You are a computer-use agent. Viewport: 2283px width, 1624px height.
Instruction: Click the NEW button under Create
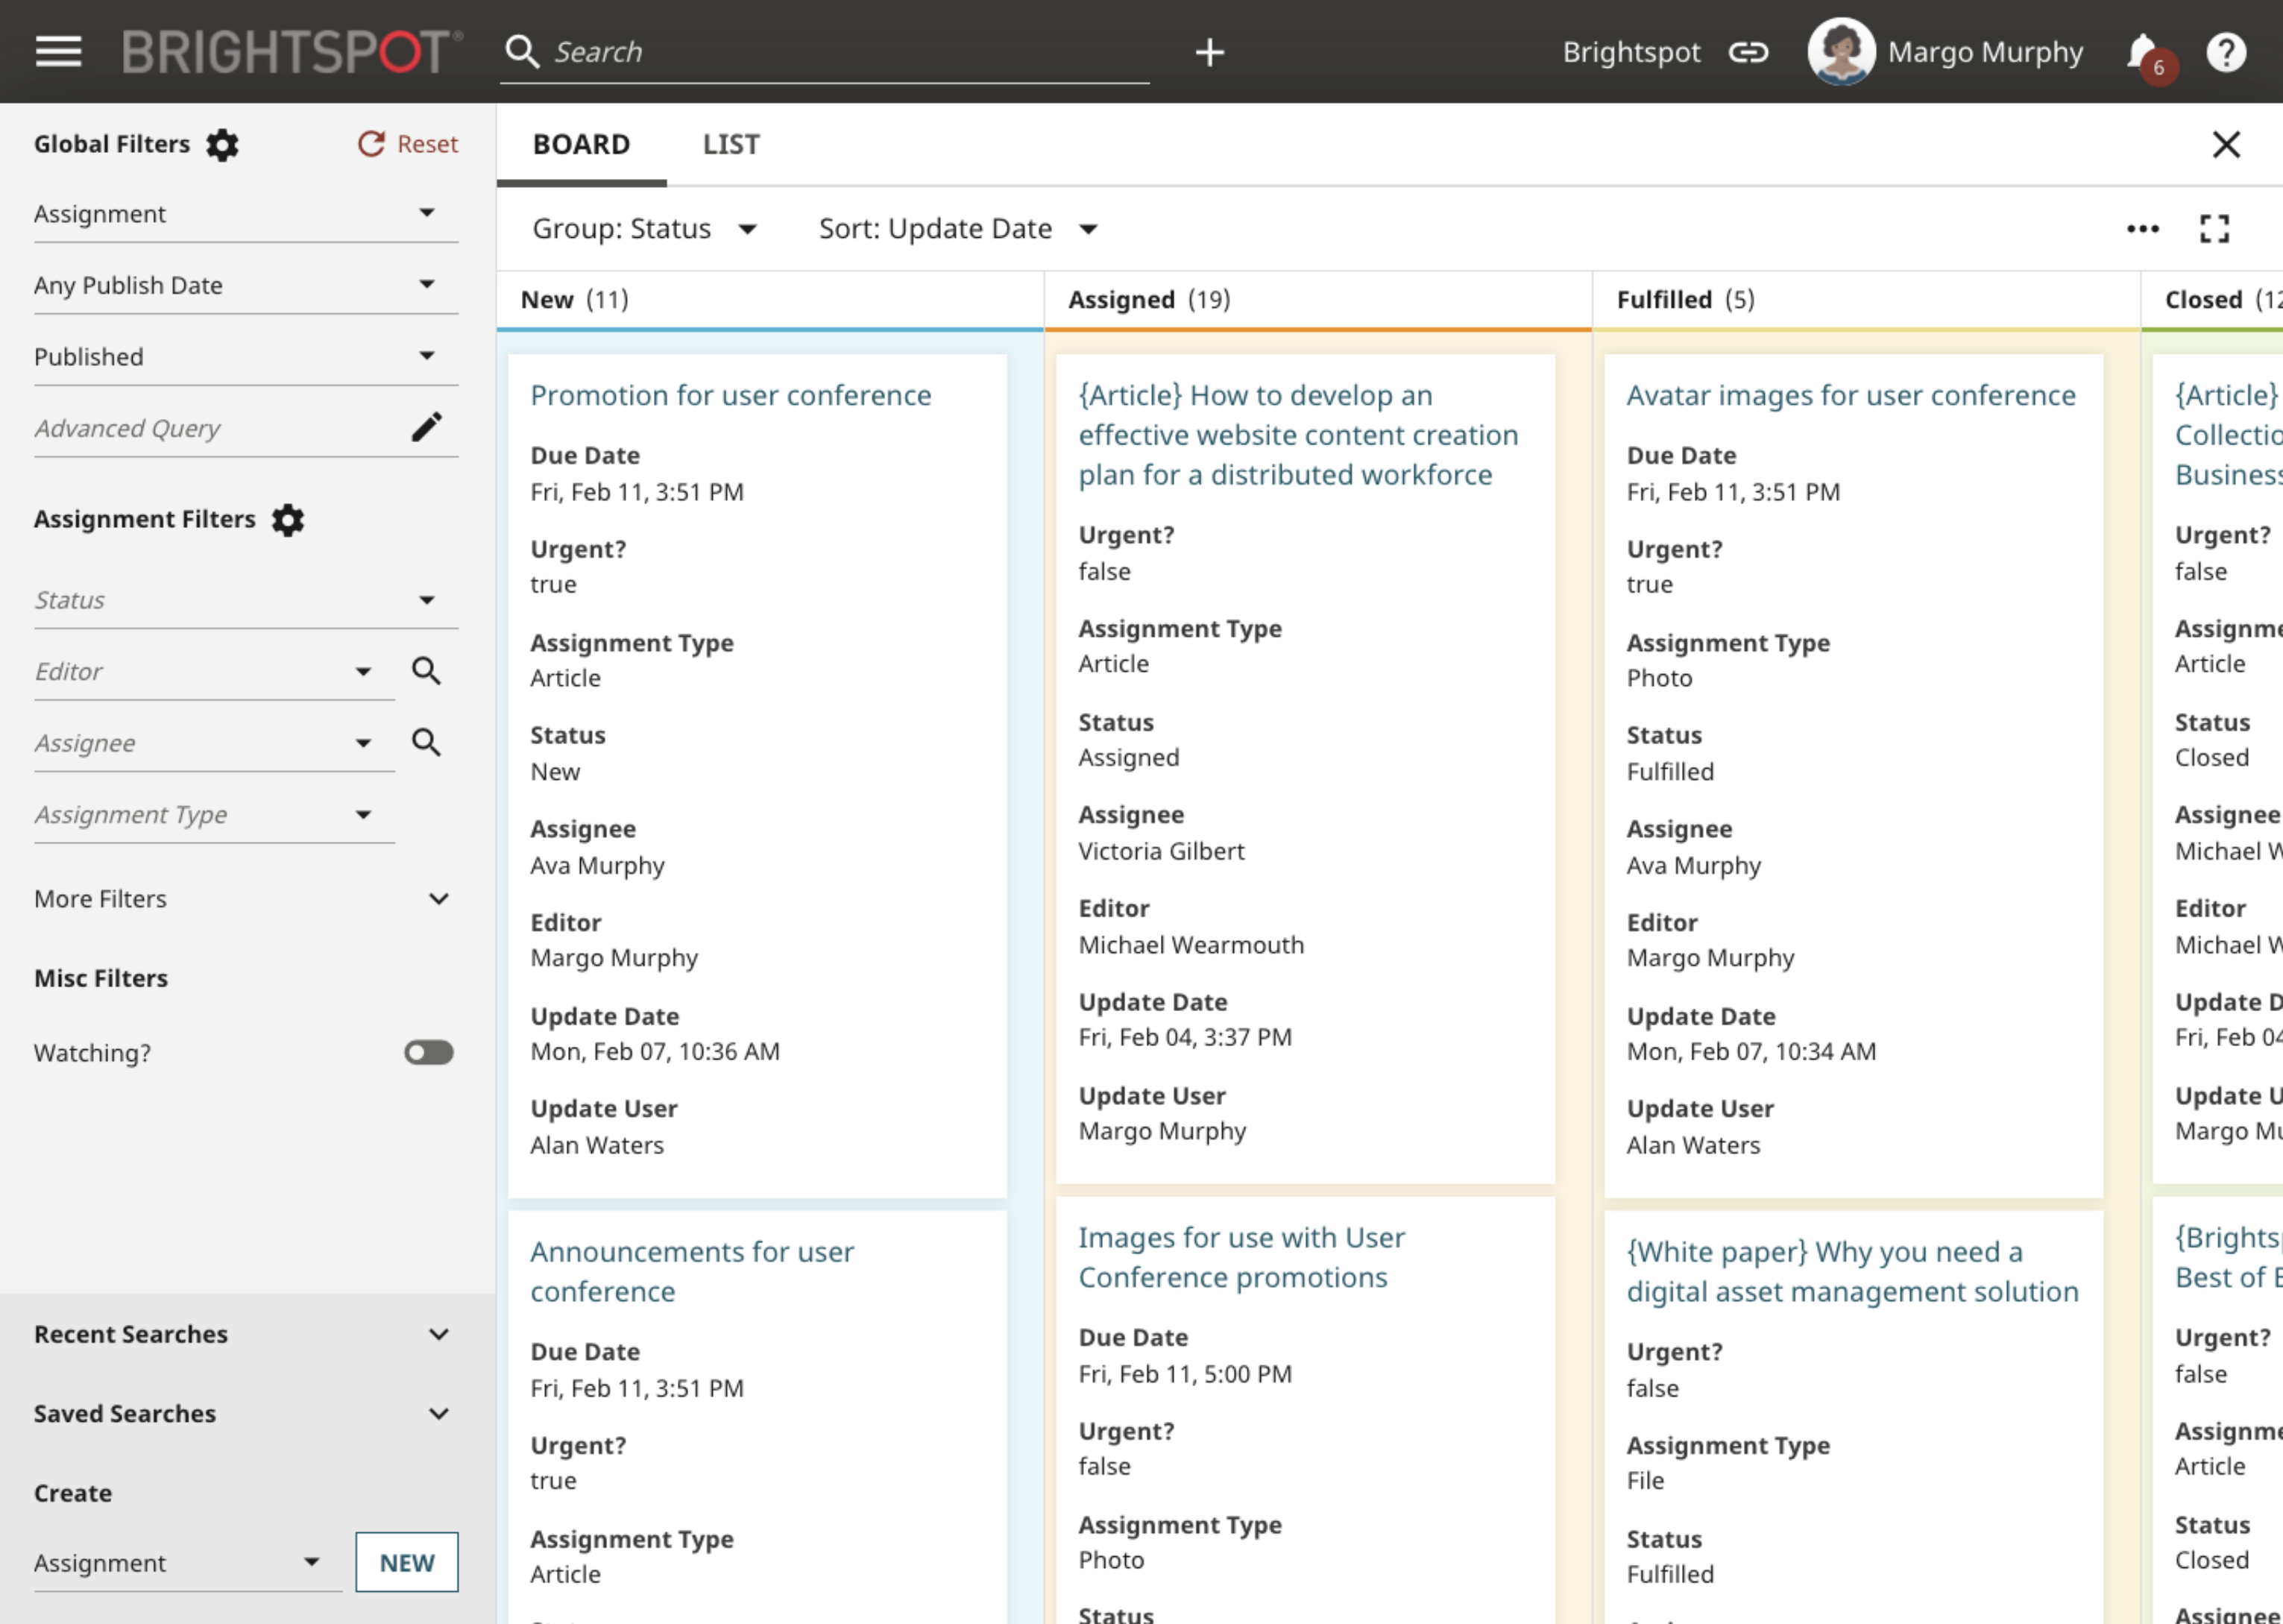pos(407,1563)
